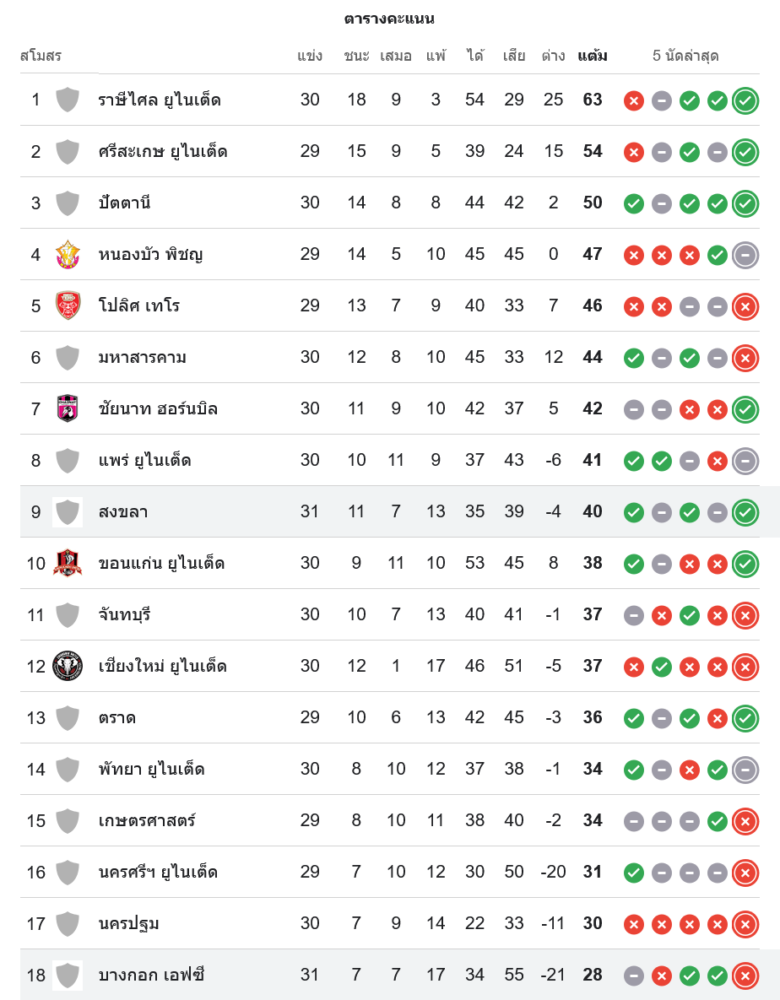Open ราชีไศล ยูไนเต็ด team page
Screen dimensions: 780x1000
(x=159, y=100)
